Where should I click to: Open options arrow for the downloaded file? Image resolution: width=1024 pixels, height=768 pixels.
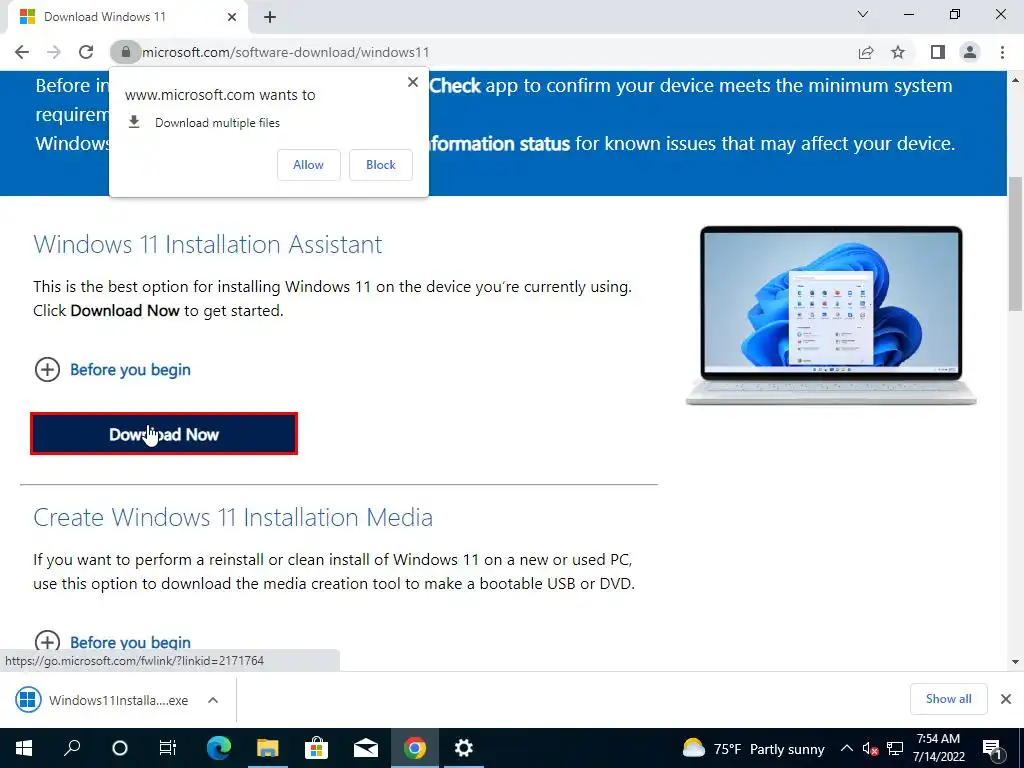(x=213, y=700)
